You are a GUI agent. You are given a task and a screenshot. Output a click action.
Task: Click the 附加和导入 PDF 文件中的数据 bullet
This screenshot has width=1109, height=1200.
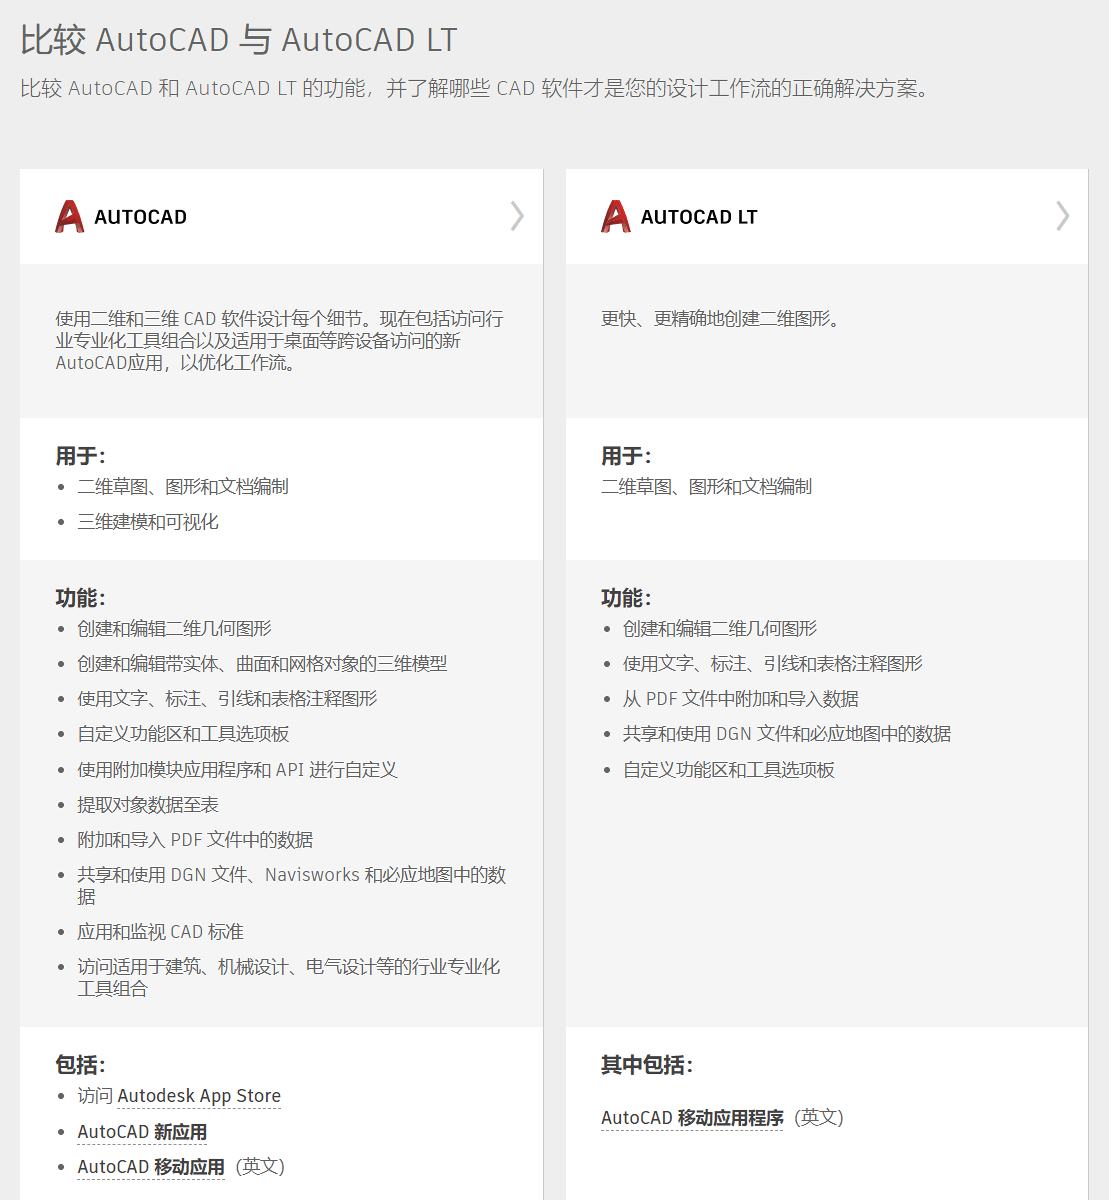(x=195, y=840)
